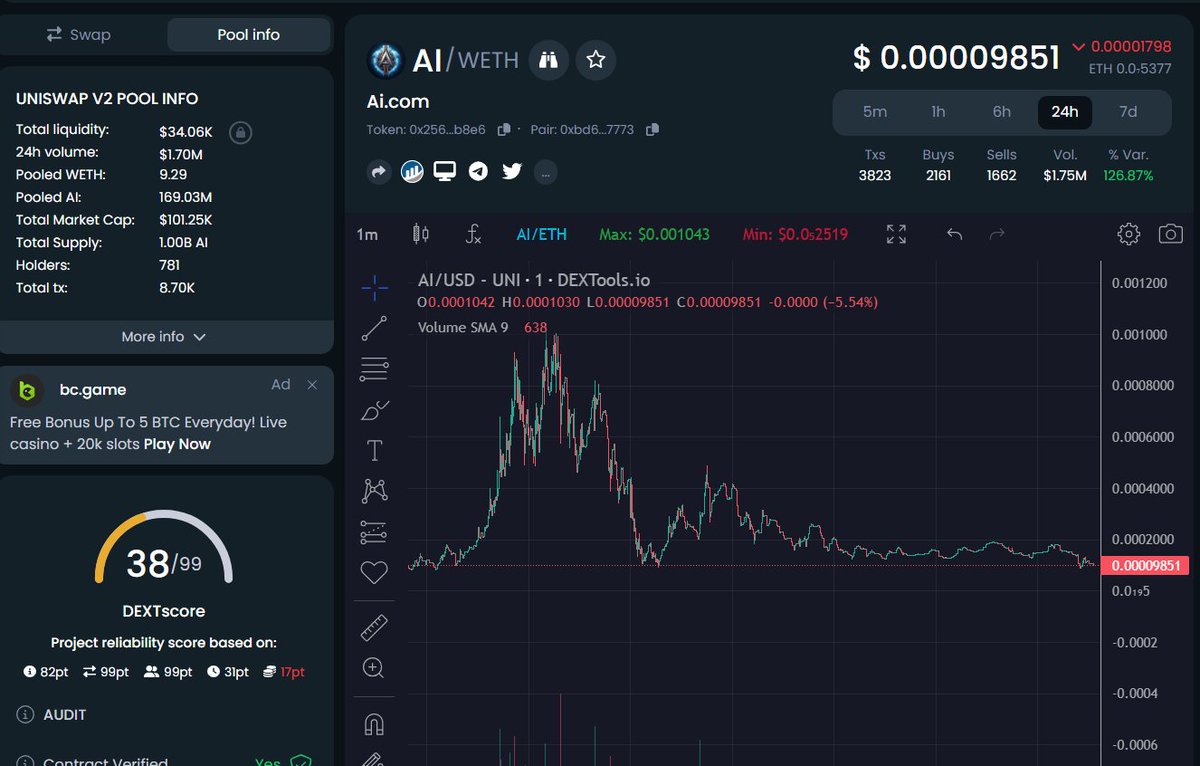Select the pattern drawing tool
1200x766 pixels.
tap(374, 491)
